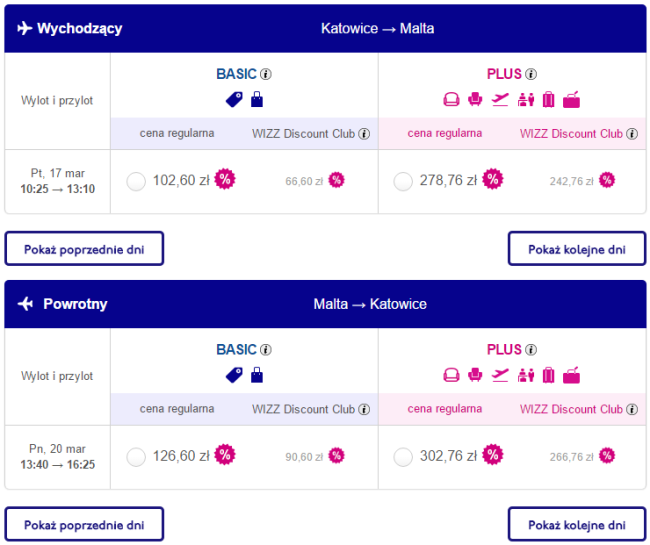Click WIZZ Discount Club info icon under return PLUS
Viewport: 650px width, 545px height.
[632, 409]
